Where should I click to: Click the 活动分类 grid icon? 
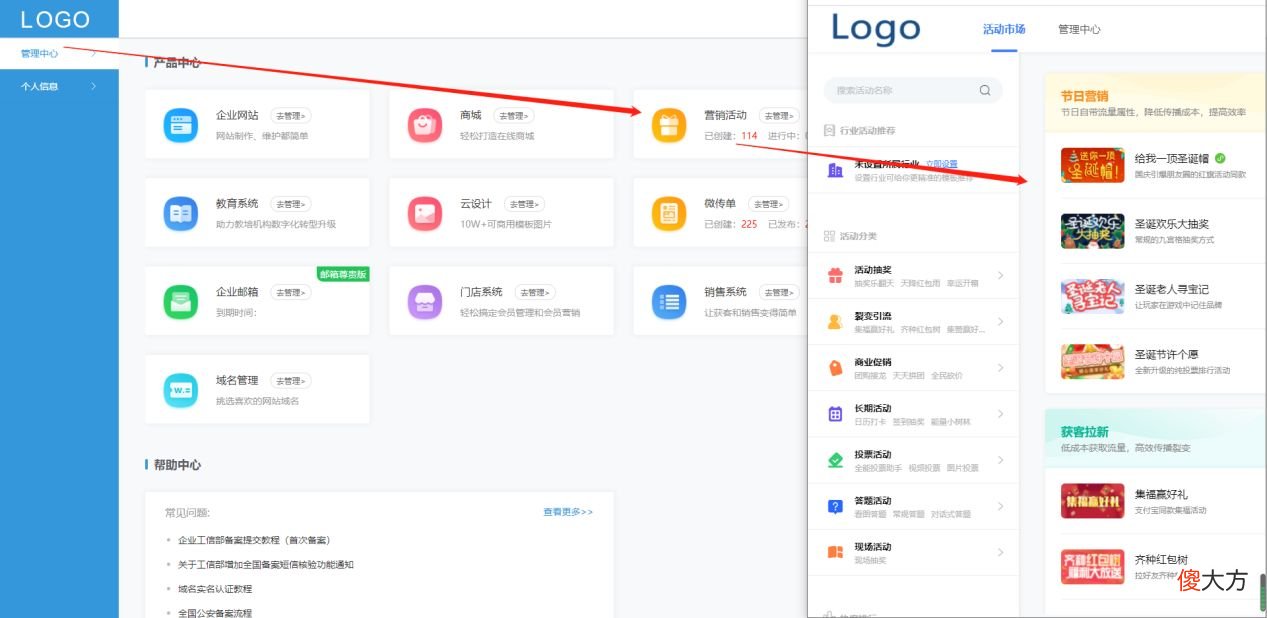coord(829,236)
